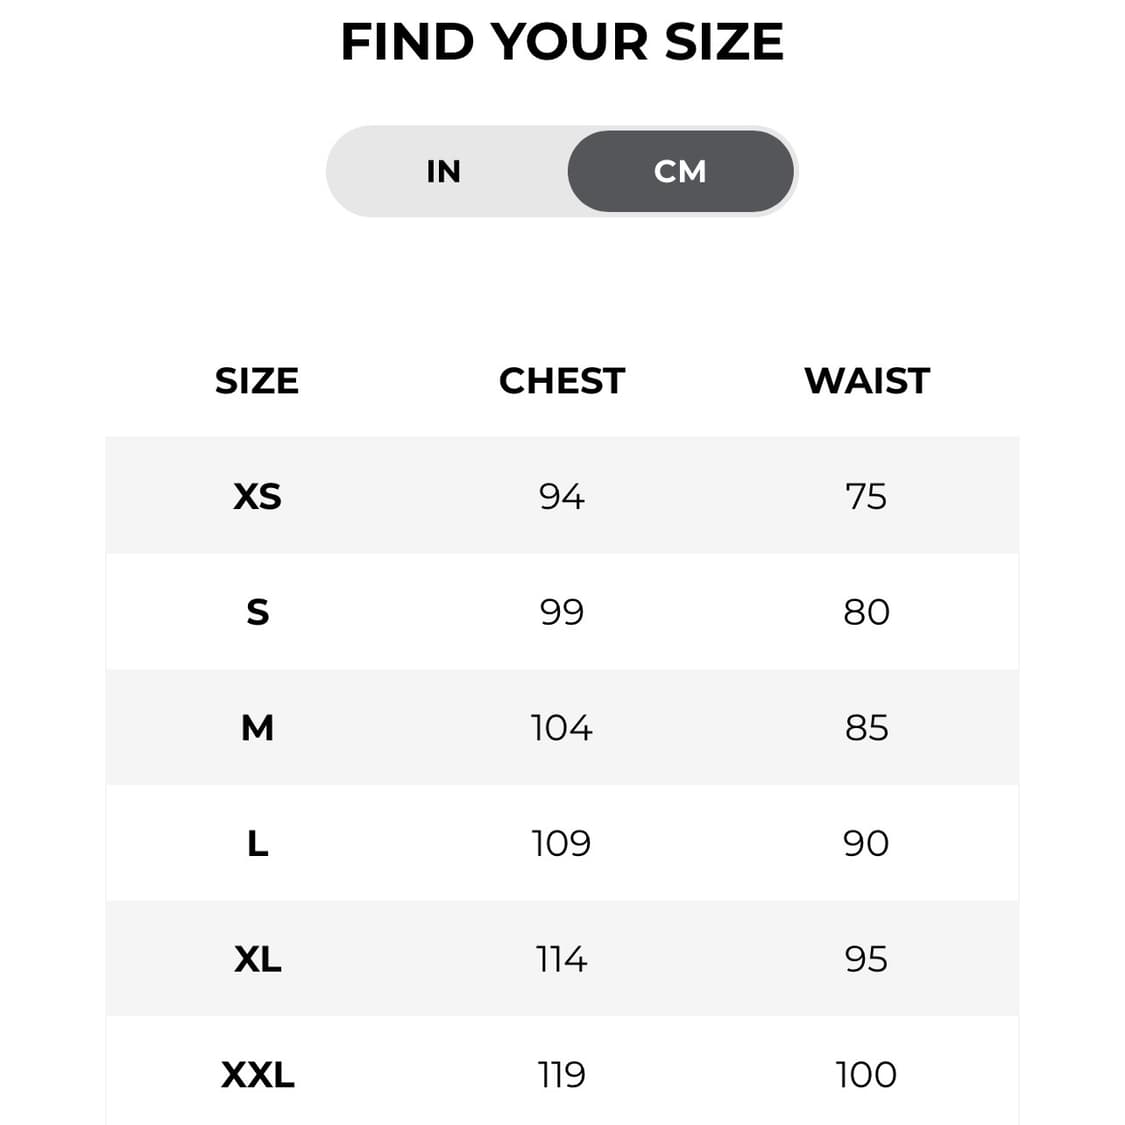Select the S size row label
This screenshot has width=1125, height=1125.
click(258, 612)
